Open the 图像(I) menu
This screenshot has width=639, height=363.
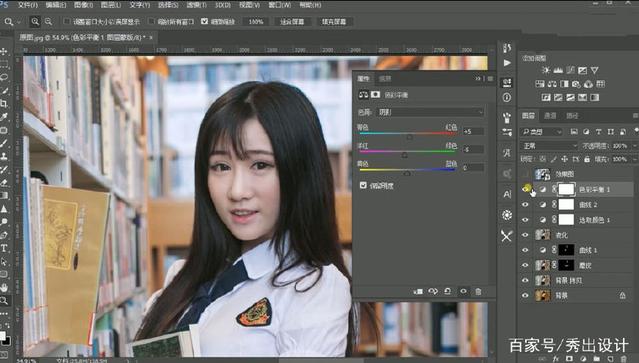pos(83,5)
